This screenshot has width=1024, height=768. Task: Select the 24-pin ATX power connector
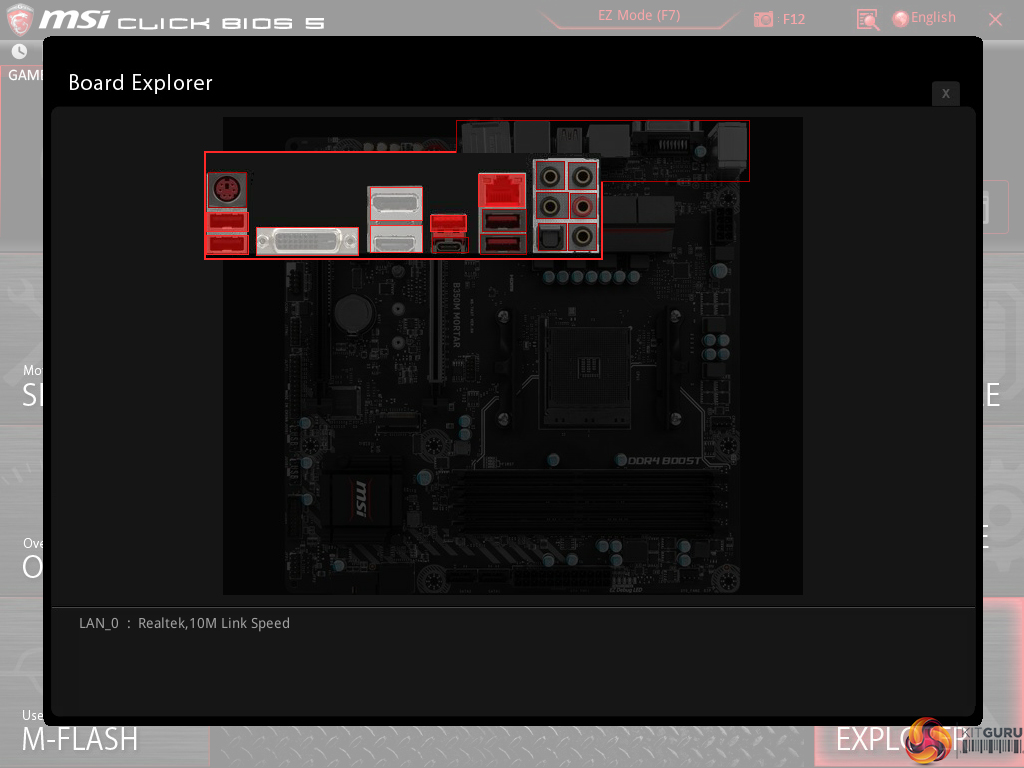click(x=562, y=578)
